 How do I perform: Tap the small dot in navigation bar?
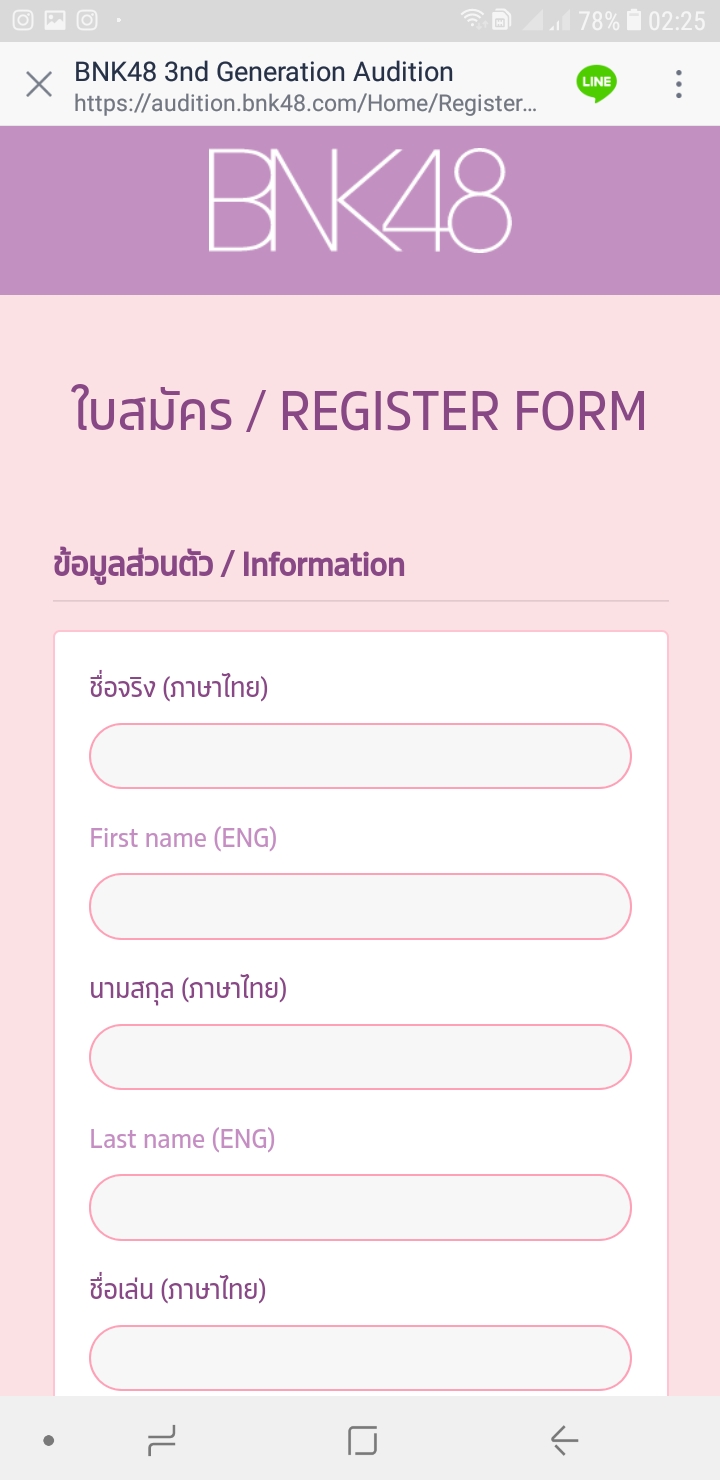[48, 1440]
